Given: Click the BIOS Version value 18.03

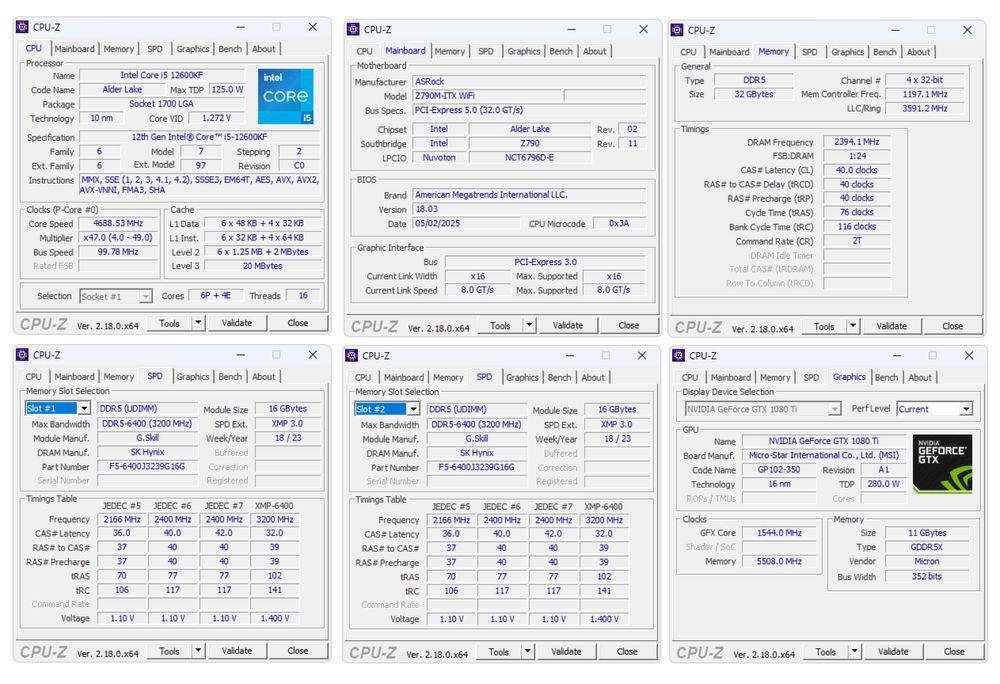Looking at the screenshot, I should pyautogui.click(x=529, y=209).
